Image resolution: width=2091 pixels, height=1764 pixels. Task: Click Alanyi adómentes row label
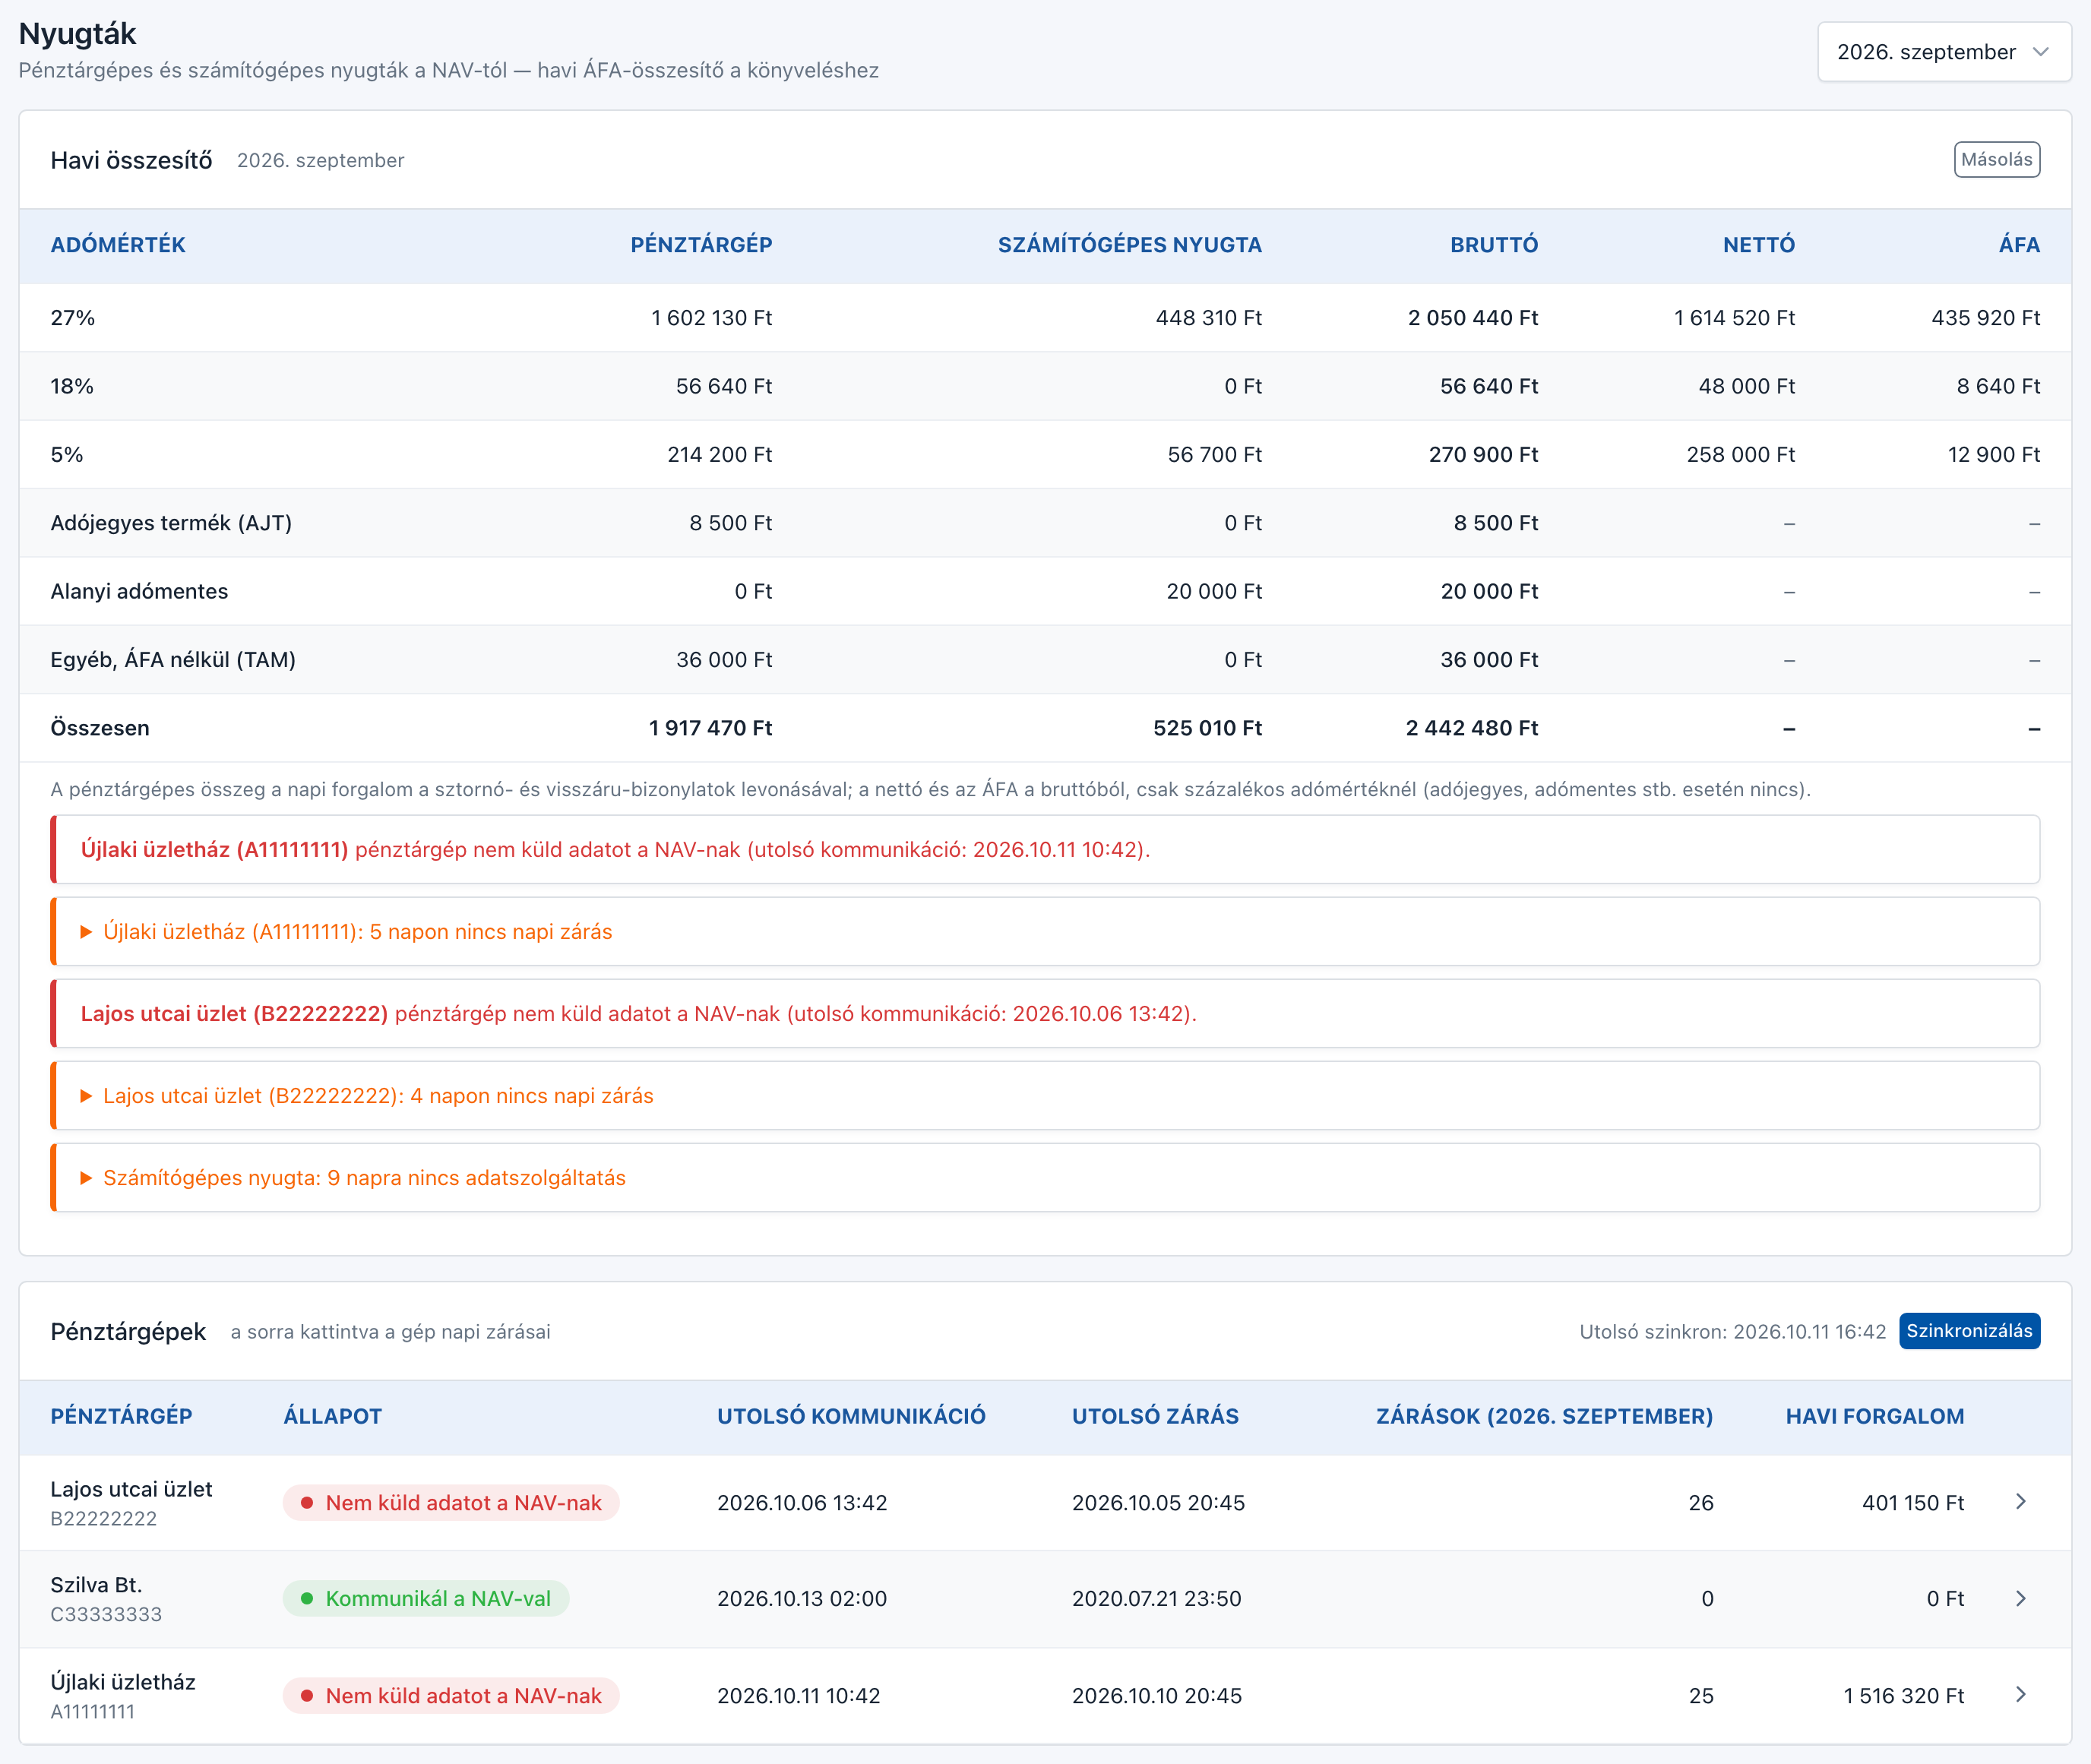(x=139, y=591)
